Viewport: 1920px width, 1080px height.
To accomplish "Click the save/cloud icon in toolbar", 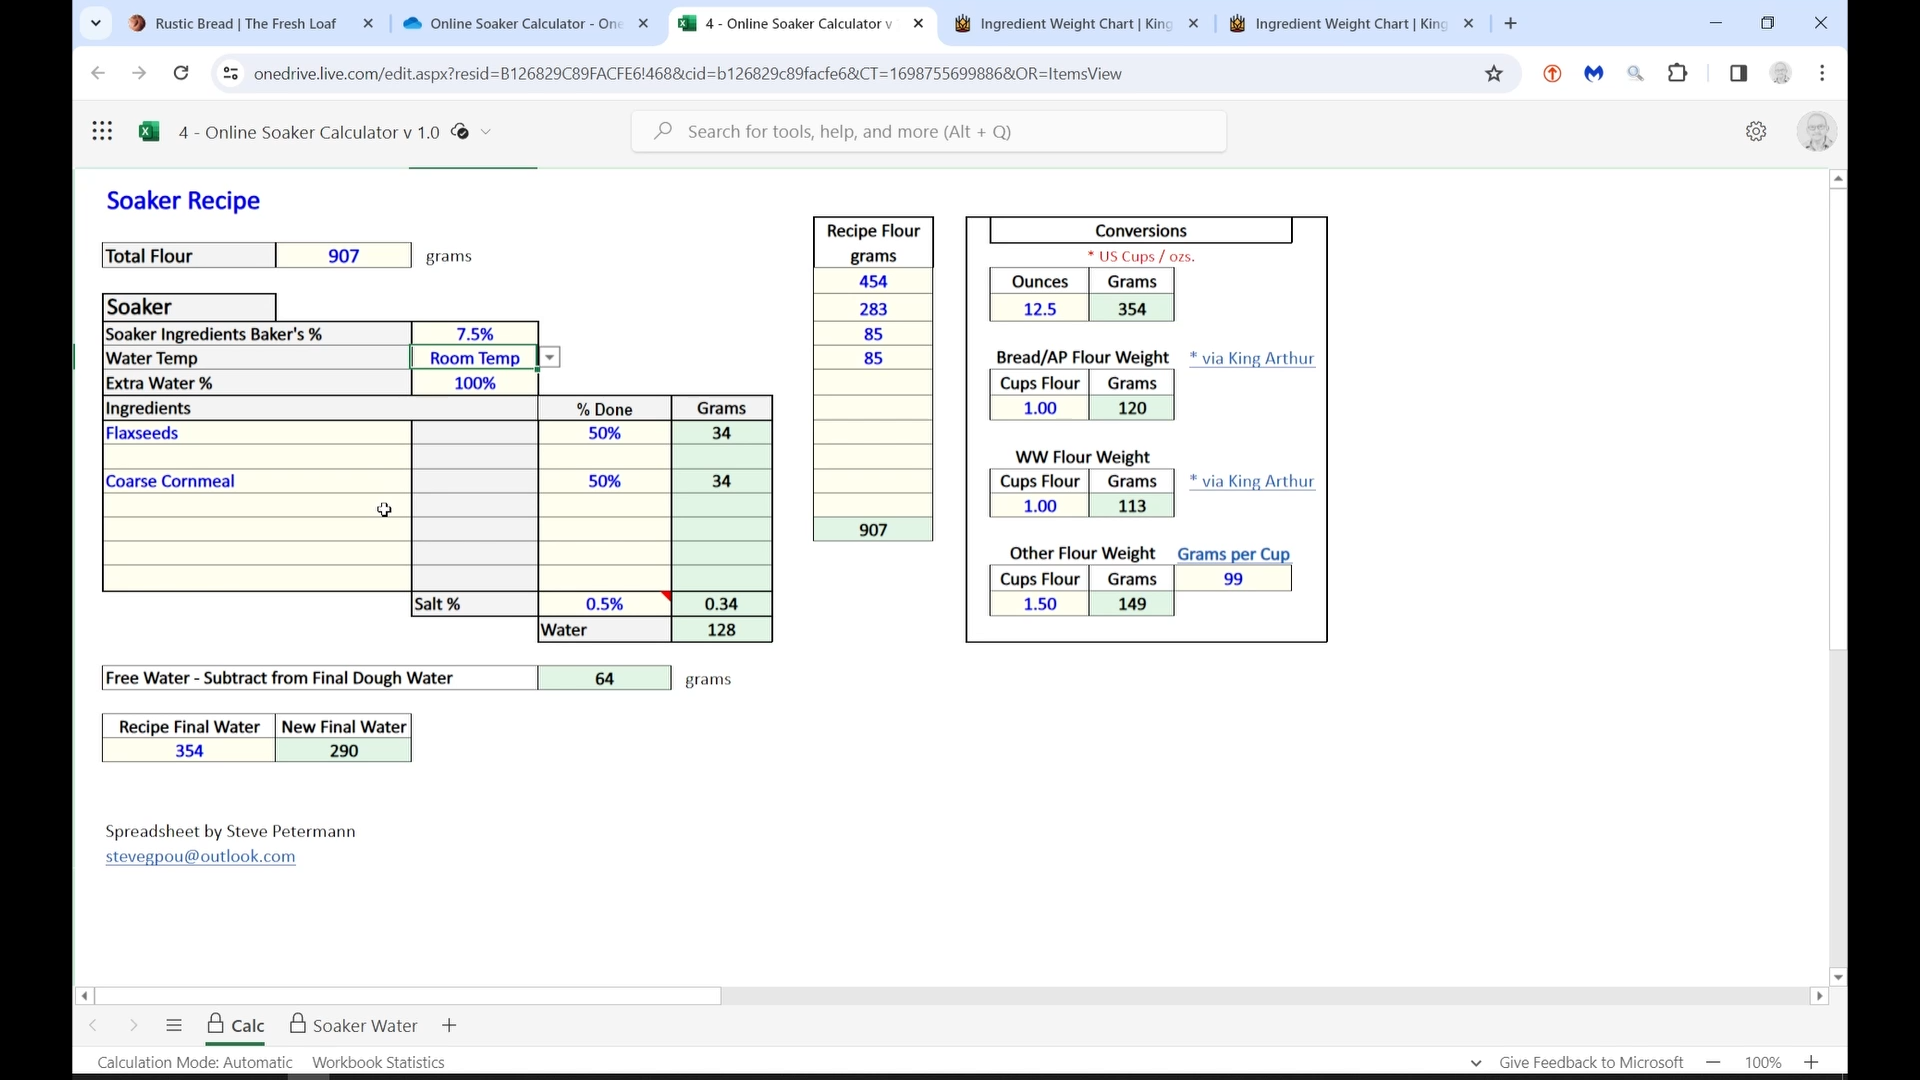I will point(460,132).
